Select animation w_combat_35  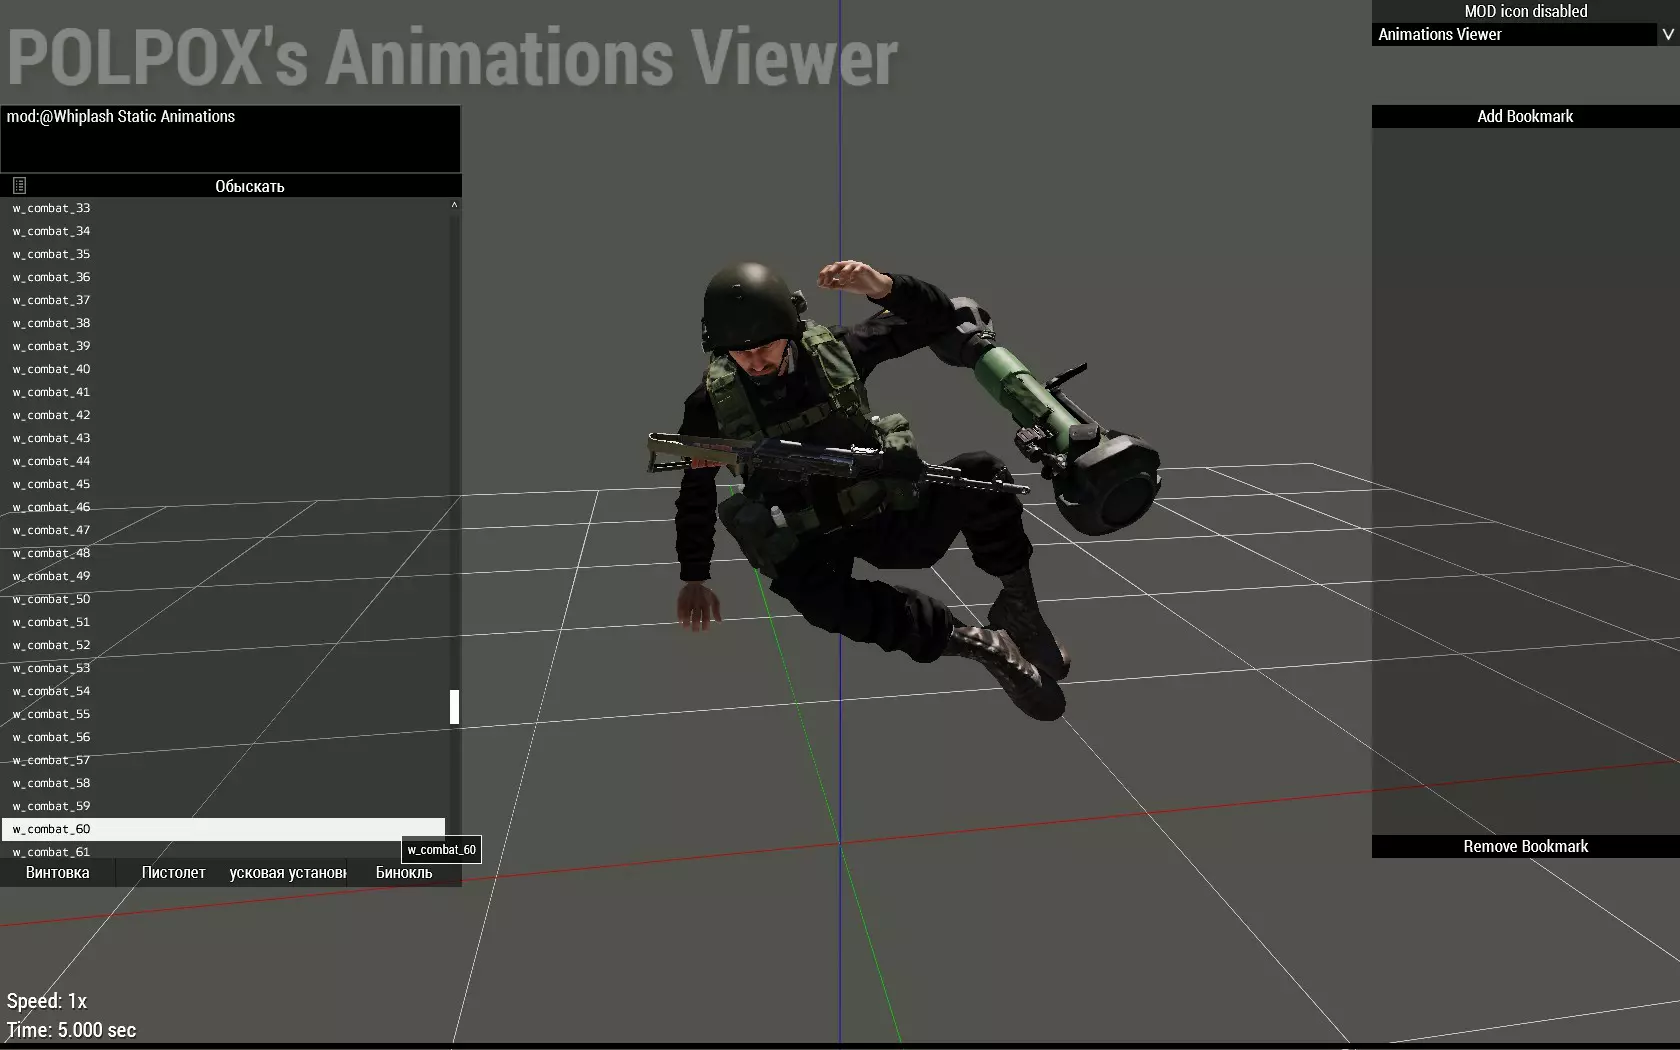tap(224, 254)
